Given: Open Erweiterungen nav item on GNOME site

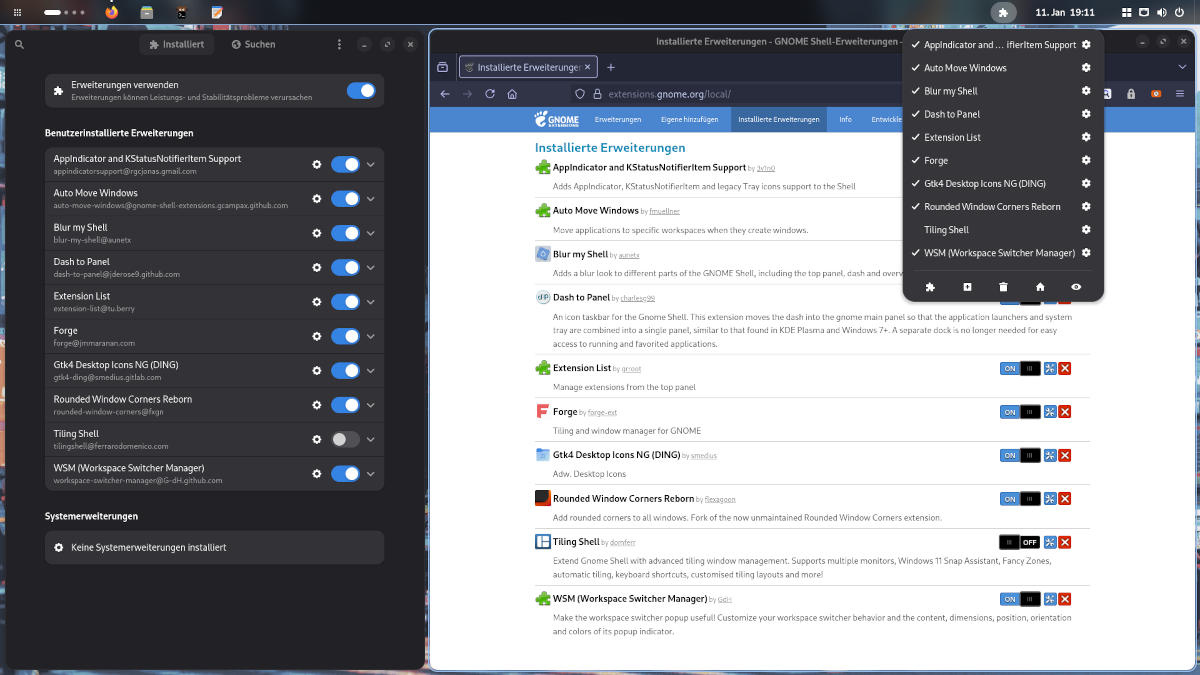Looking at the screenshot, I should pyautogui.click(x=618, y=119).
